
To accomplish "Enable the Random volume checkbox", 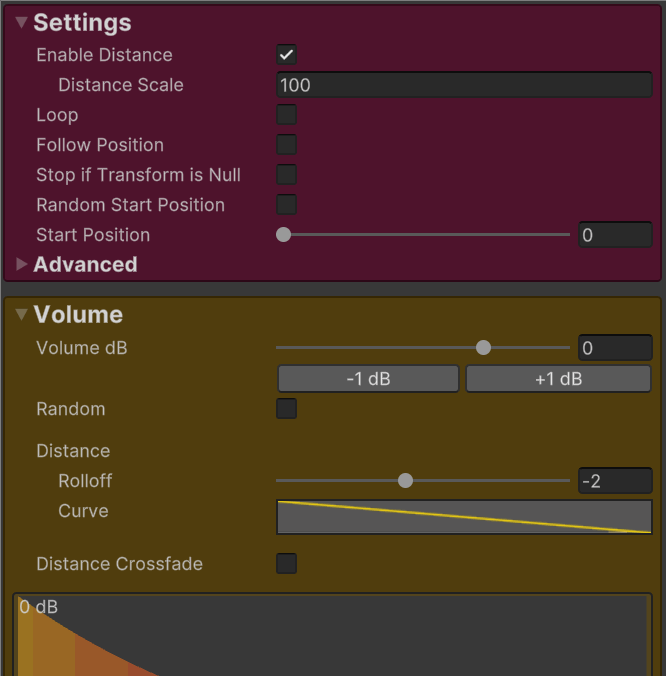I will (x=287, y=409).
